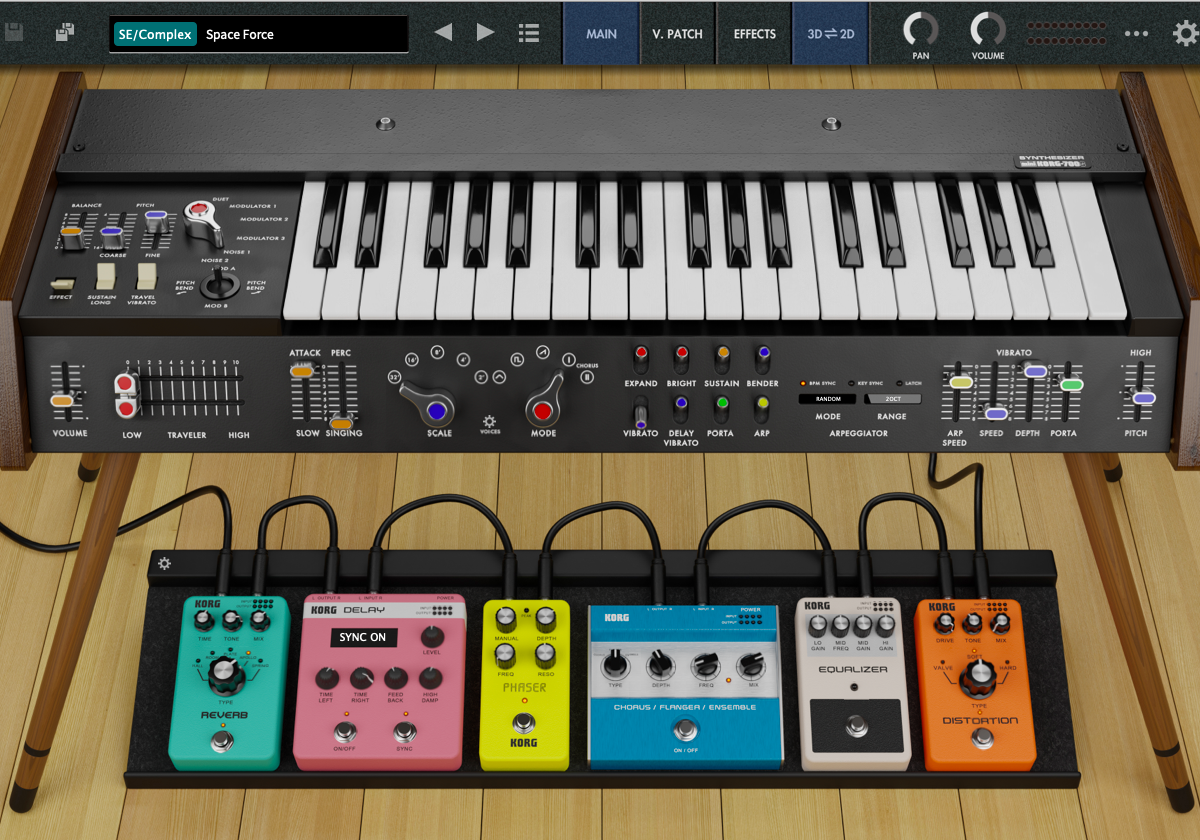Open the pedalboard gear settings

click(164, 564)
